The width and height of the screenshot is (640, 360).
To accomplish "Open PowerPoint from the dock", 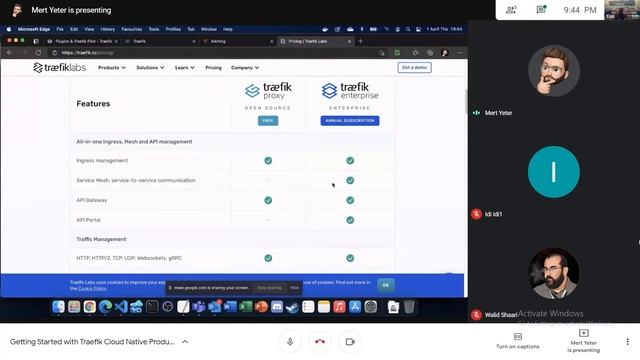I will coord(261,307).
